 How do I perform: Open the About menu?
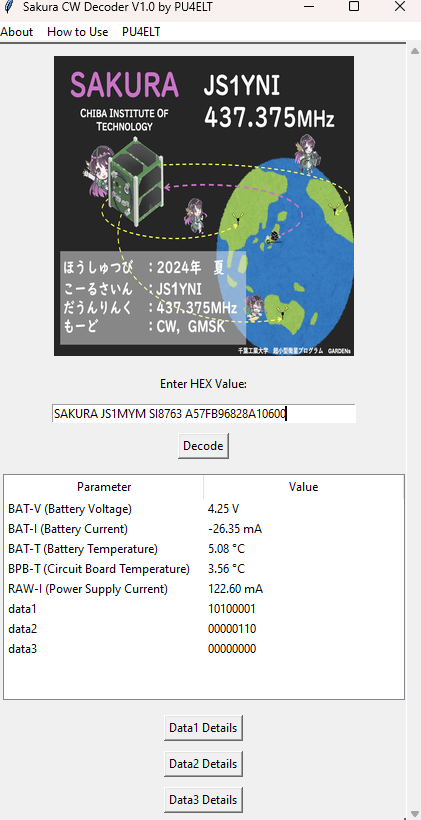coord(16,32)
